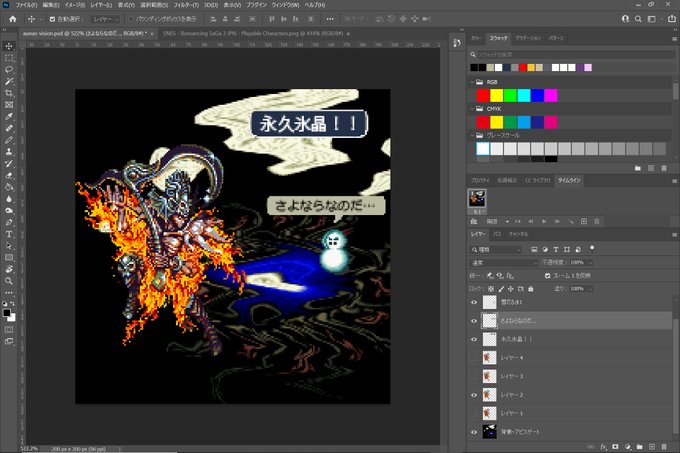Switch to the Romancing SaGa document tab
Image resolution: width=680 pixels, height=453 pixels.
(252, 33)
